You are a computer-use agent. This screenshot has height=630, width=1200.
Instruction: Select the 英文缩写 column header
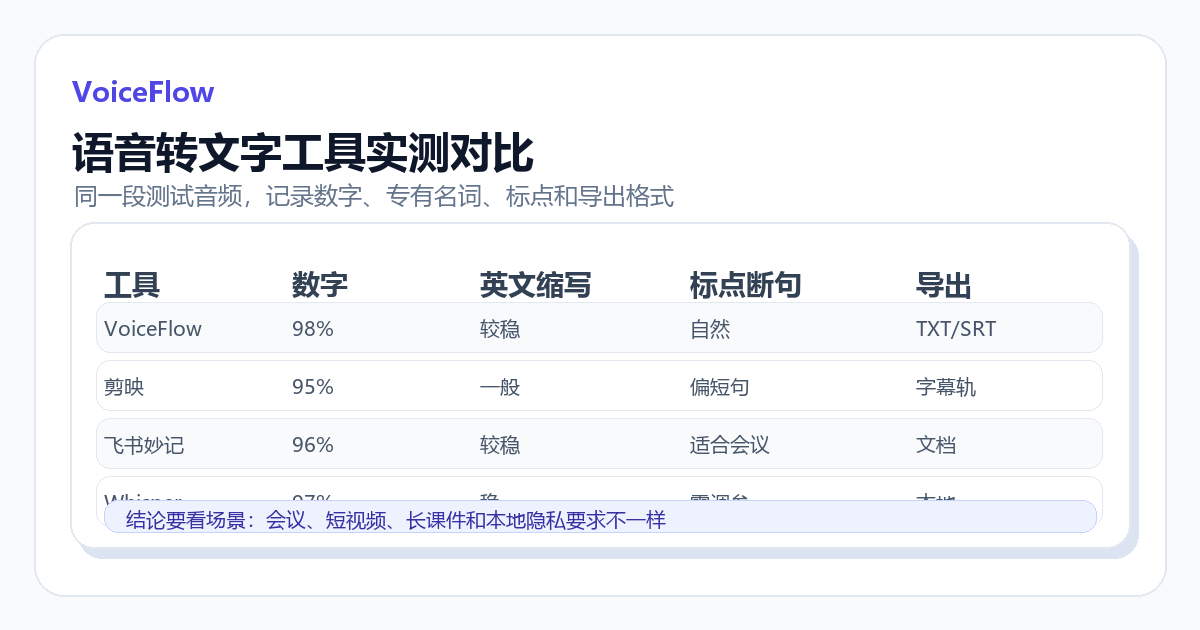[536, 286]
